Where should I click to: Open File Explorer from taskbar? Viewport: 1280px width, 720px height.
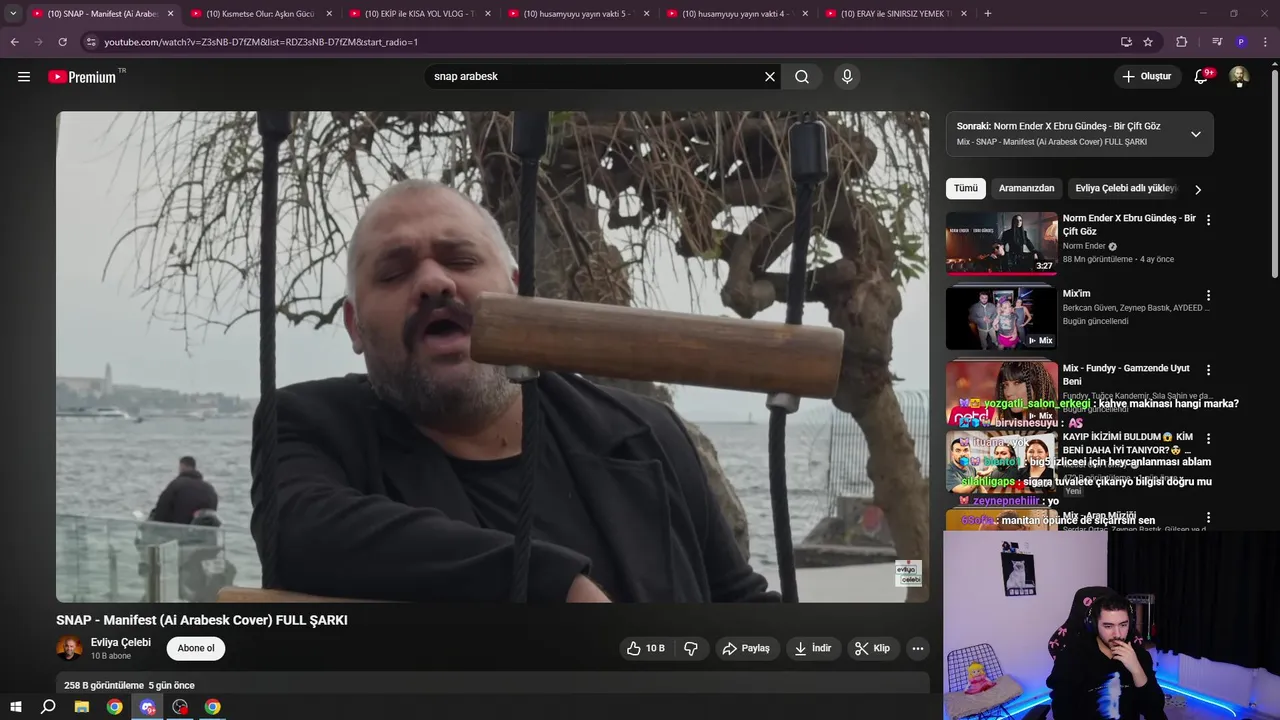(82, 707)
